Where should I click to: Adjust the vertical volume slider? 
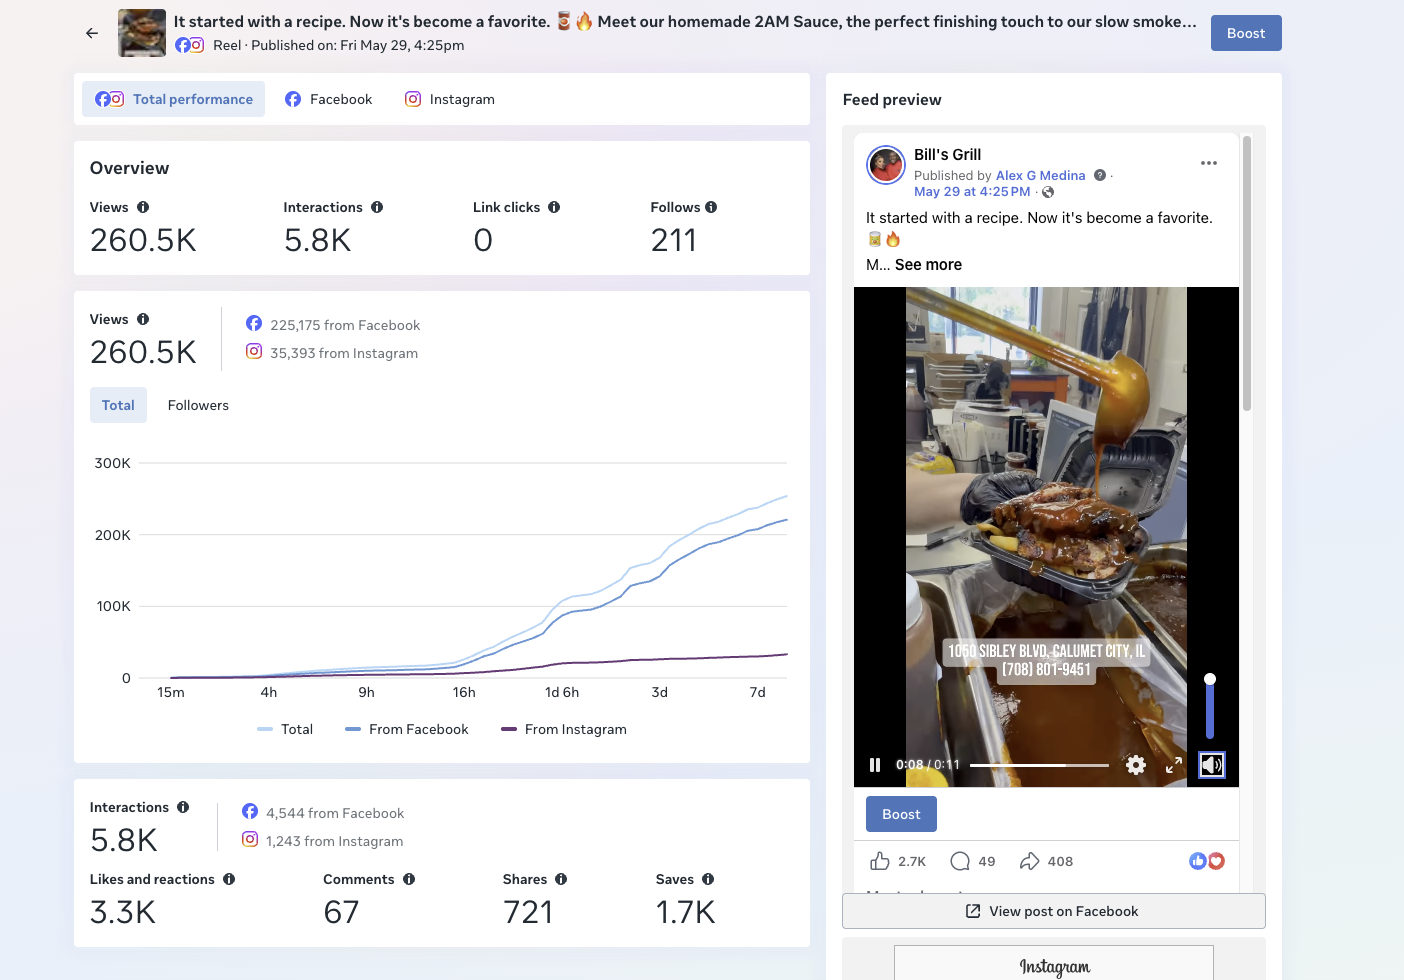pos(1210,708)
